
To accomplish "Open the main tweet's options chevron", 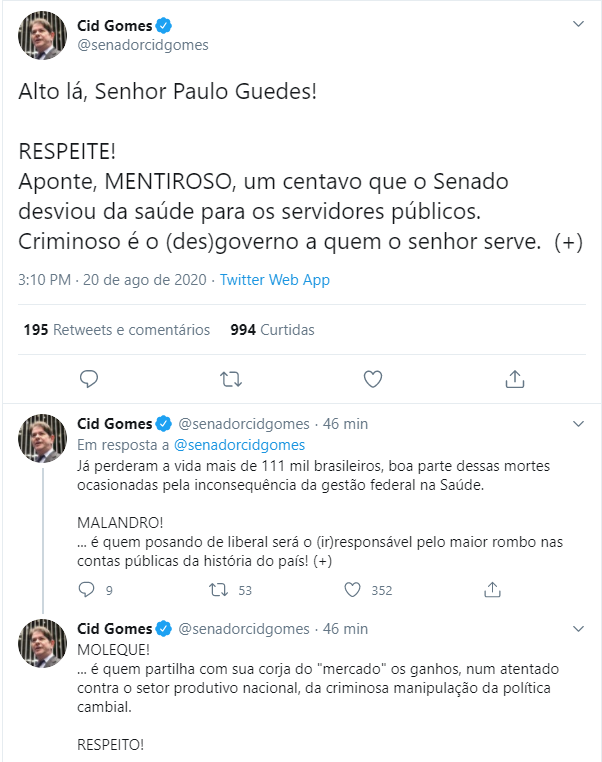I will [578, 24].
